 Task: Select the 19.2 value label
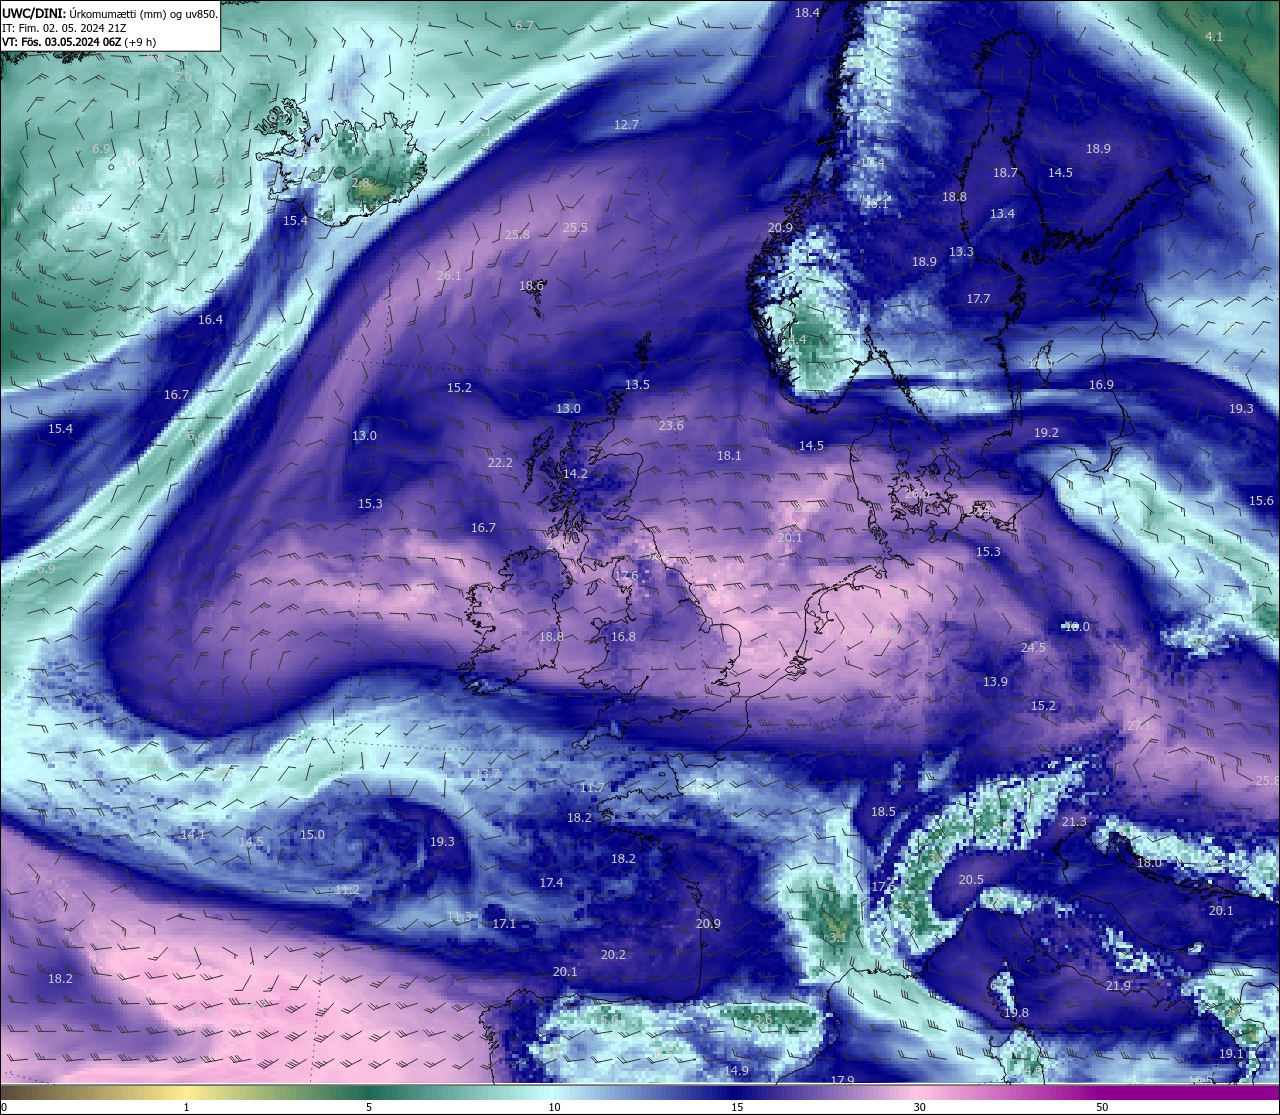(1046, 433)
